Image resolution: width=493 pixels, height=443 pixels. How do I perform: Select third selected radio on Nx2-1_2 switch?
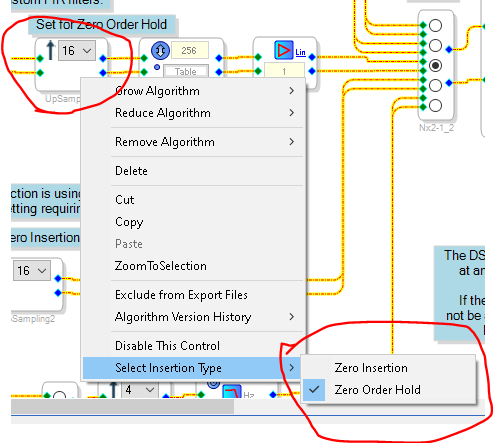[435, 65]
